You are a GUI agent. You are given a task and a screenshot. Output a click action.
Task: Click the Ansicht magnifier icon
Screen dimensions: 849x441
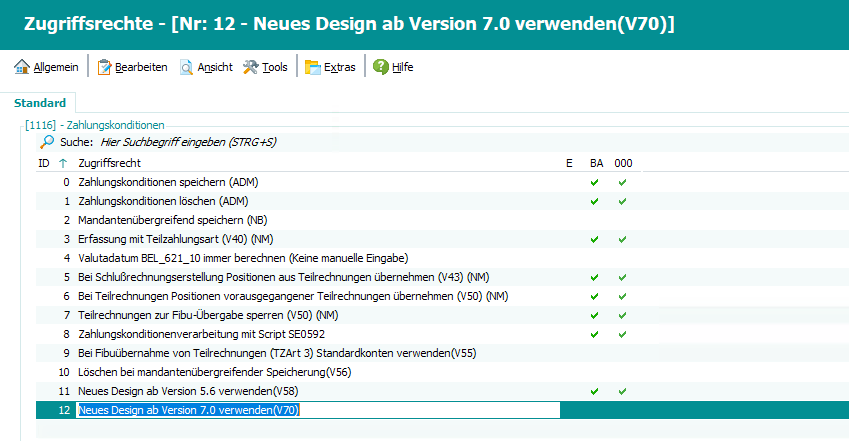187,67
